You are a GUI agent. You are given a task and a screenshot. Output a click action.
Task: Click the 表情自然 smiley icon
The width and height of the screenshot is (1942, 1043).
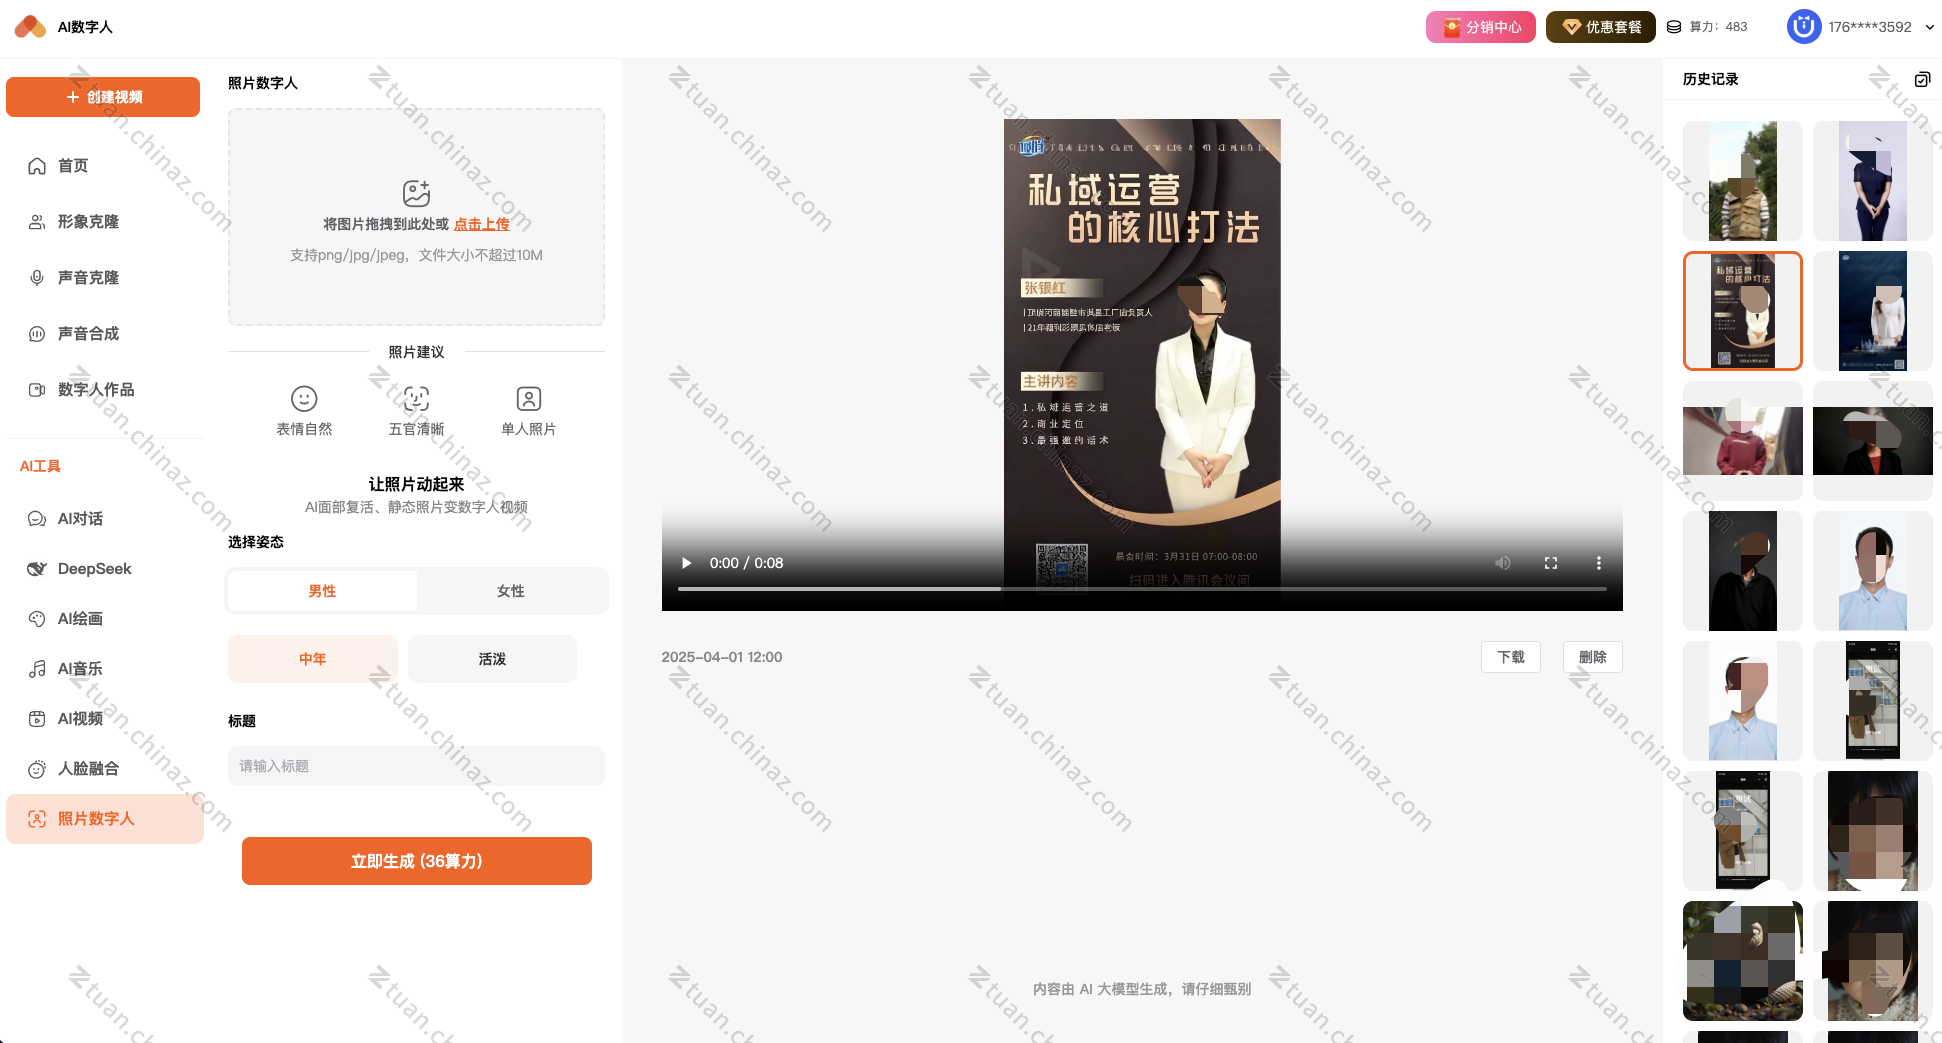click(304, 399)
